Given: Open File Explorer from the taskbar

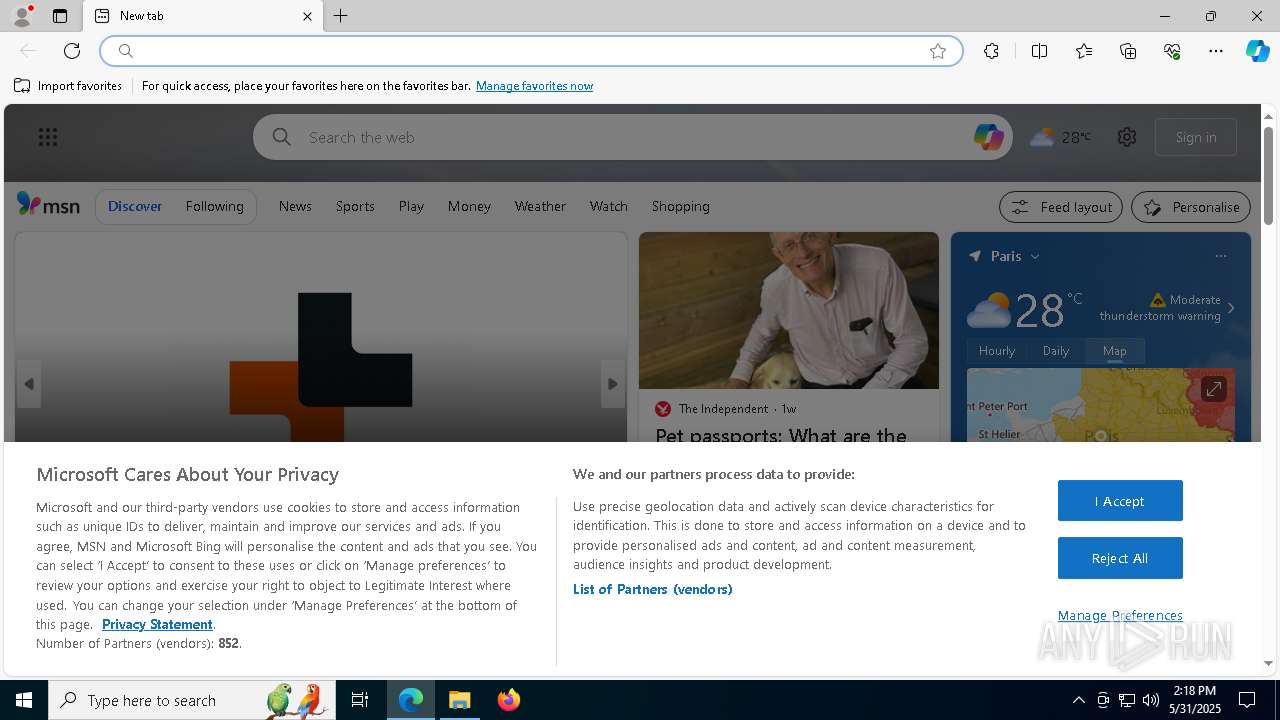Looking at the screenshot, I should [x=460, y=700].
